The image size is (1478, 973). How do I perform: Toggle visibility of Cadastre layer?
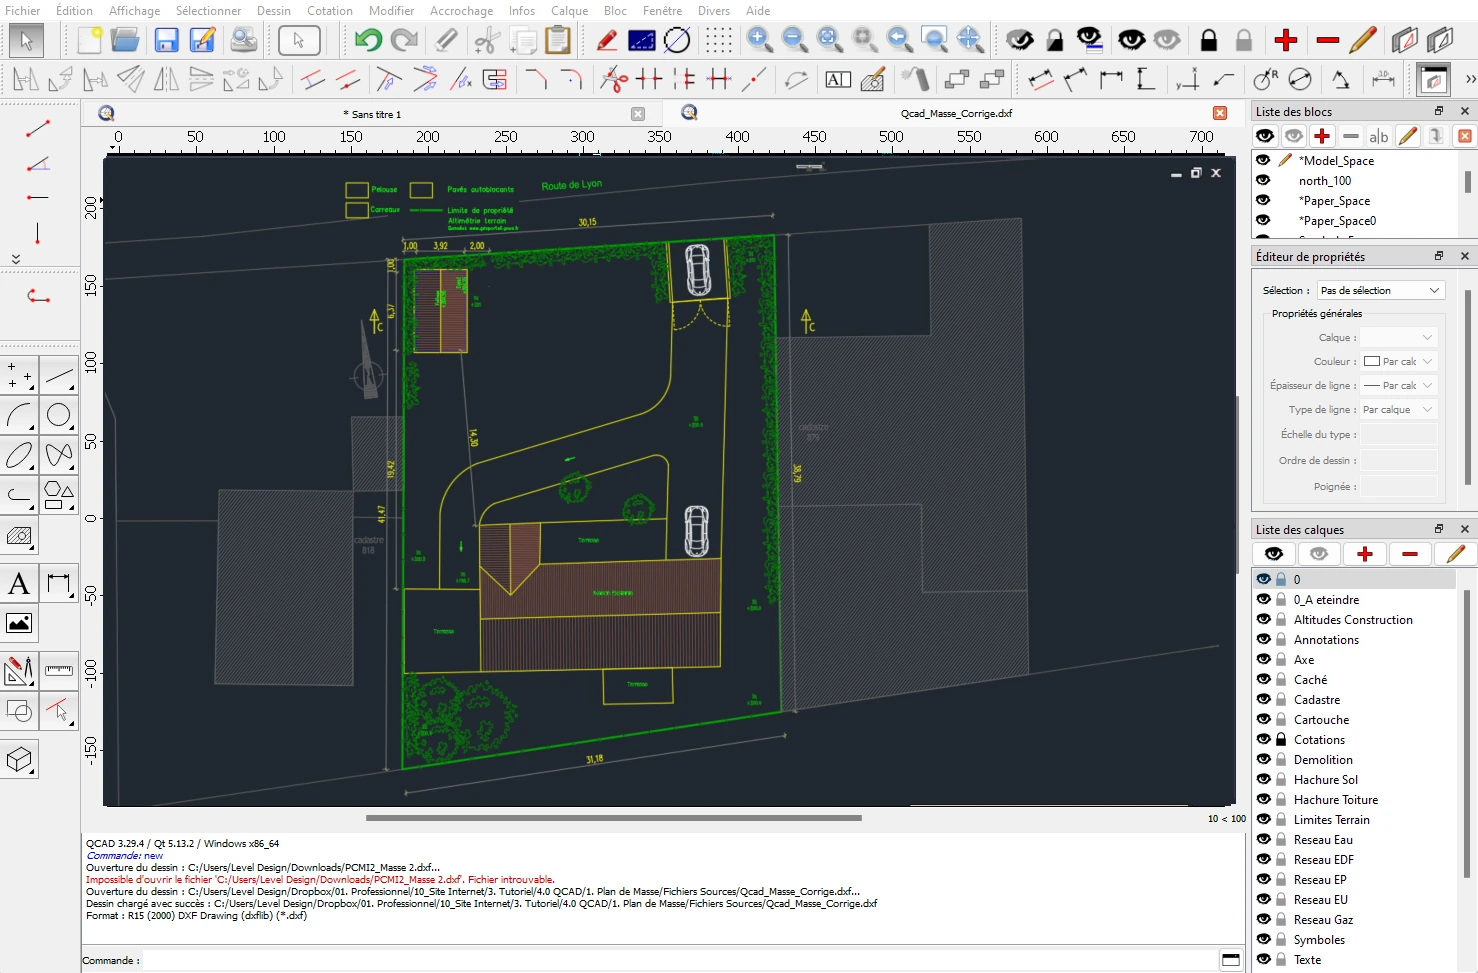pos(1264,699)
